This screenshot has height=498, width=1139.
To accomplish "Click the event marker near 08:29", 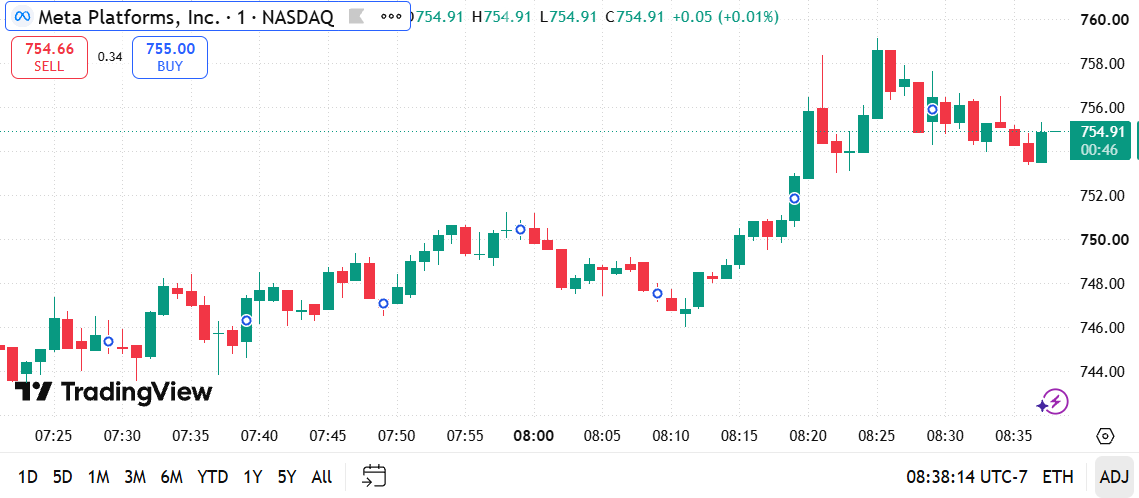I will [932, 110].
